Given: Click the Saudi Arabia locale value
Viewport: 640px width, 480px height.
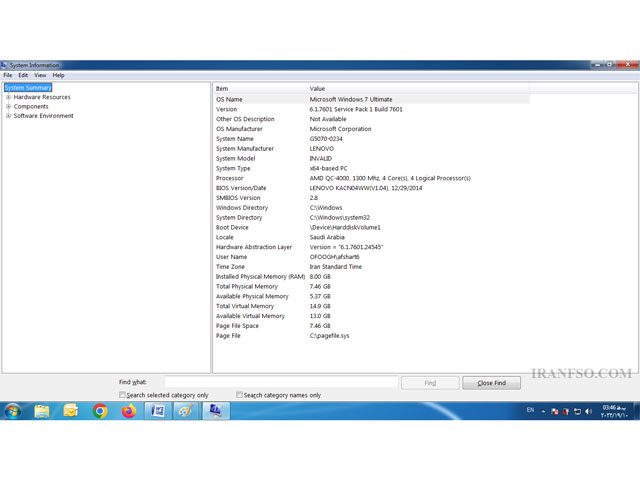Looking at the screenshot, I should click(x=327, y=237).
